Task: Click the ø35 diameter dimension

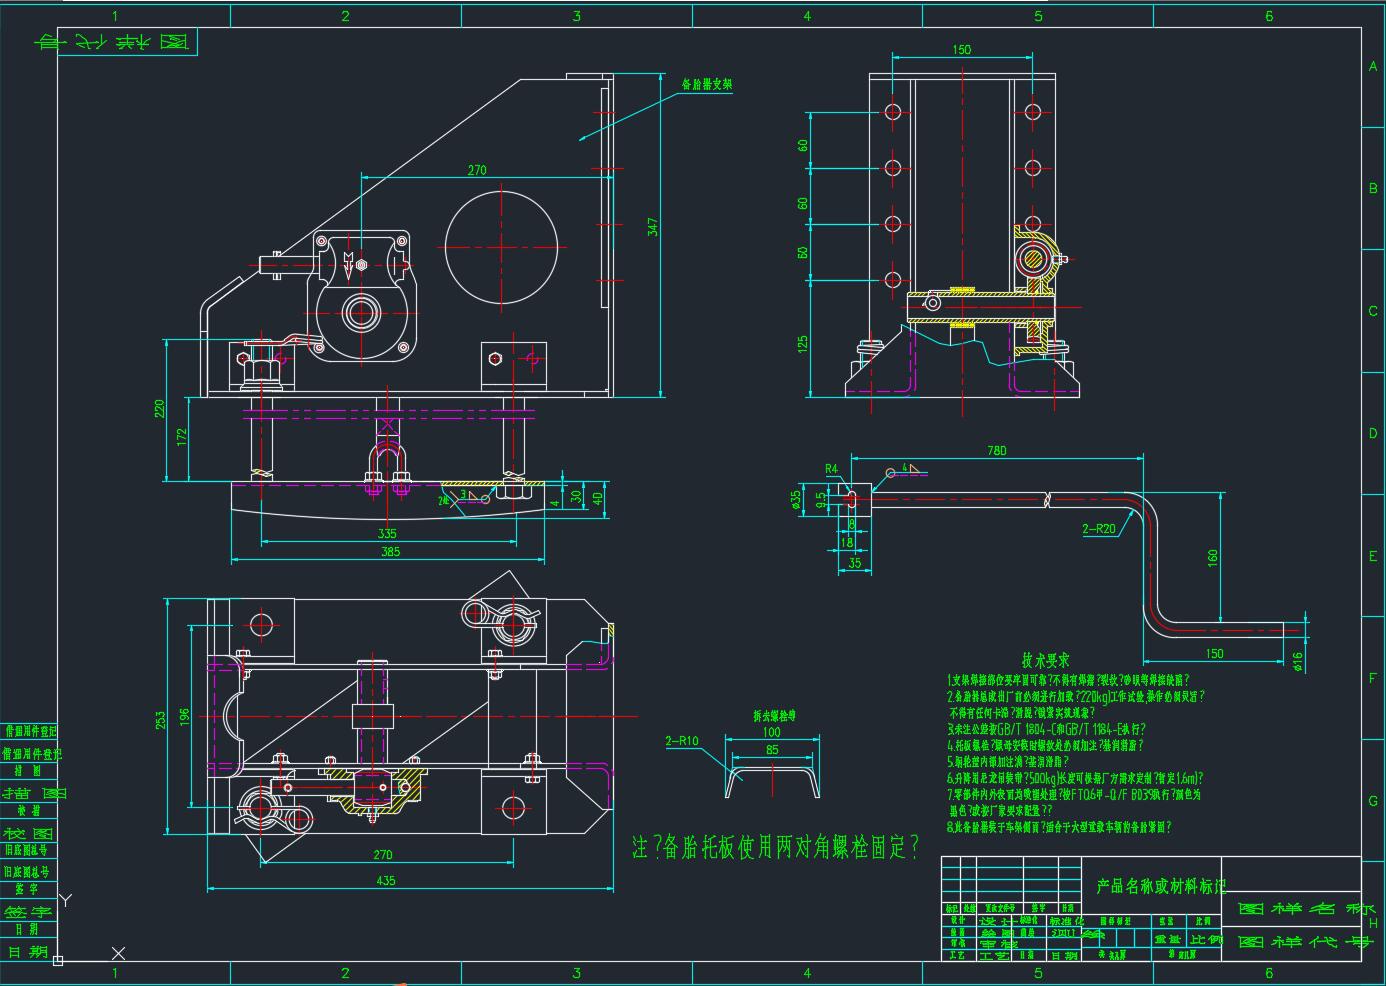Action: click(797, 498)
